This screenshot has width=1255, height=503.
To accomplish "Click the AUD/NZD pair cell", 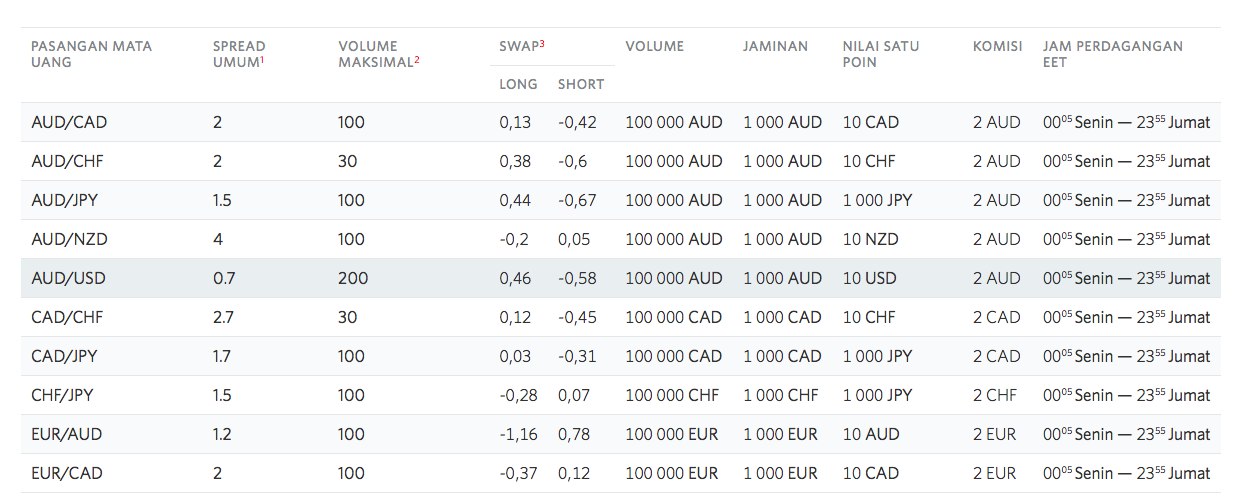I will tap(69, 239).
